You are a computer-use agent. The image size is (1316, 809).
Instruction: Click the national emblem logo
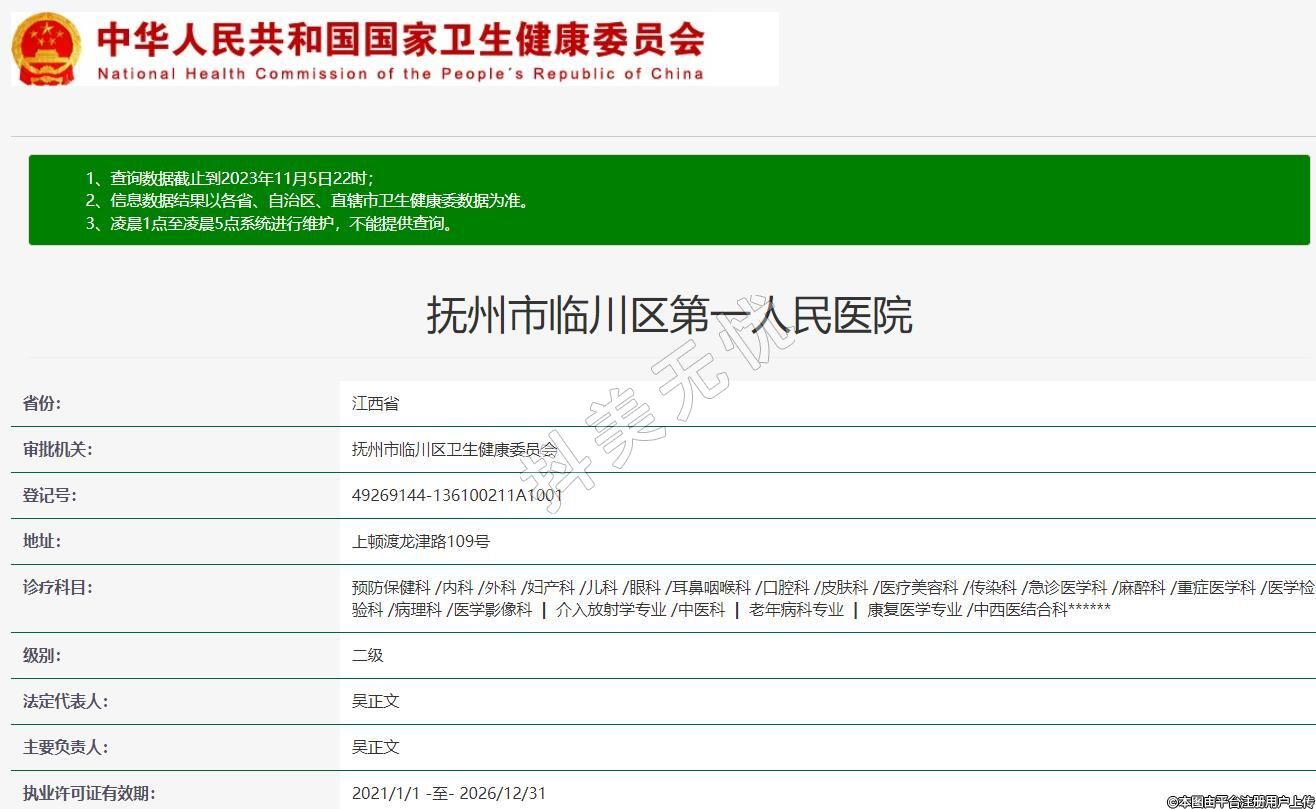(46, 49)
